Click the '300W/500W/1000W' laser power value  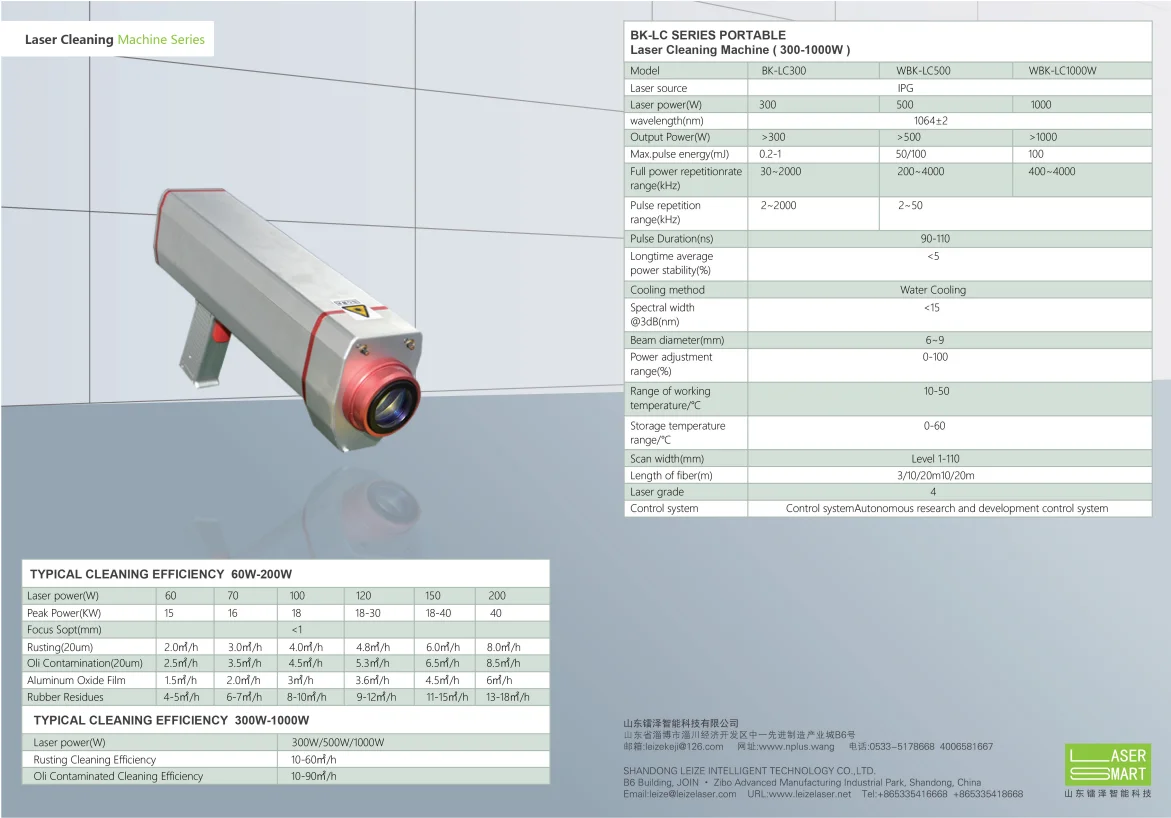[x=338, y=743]
